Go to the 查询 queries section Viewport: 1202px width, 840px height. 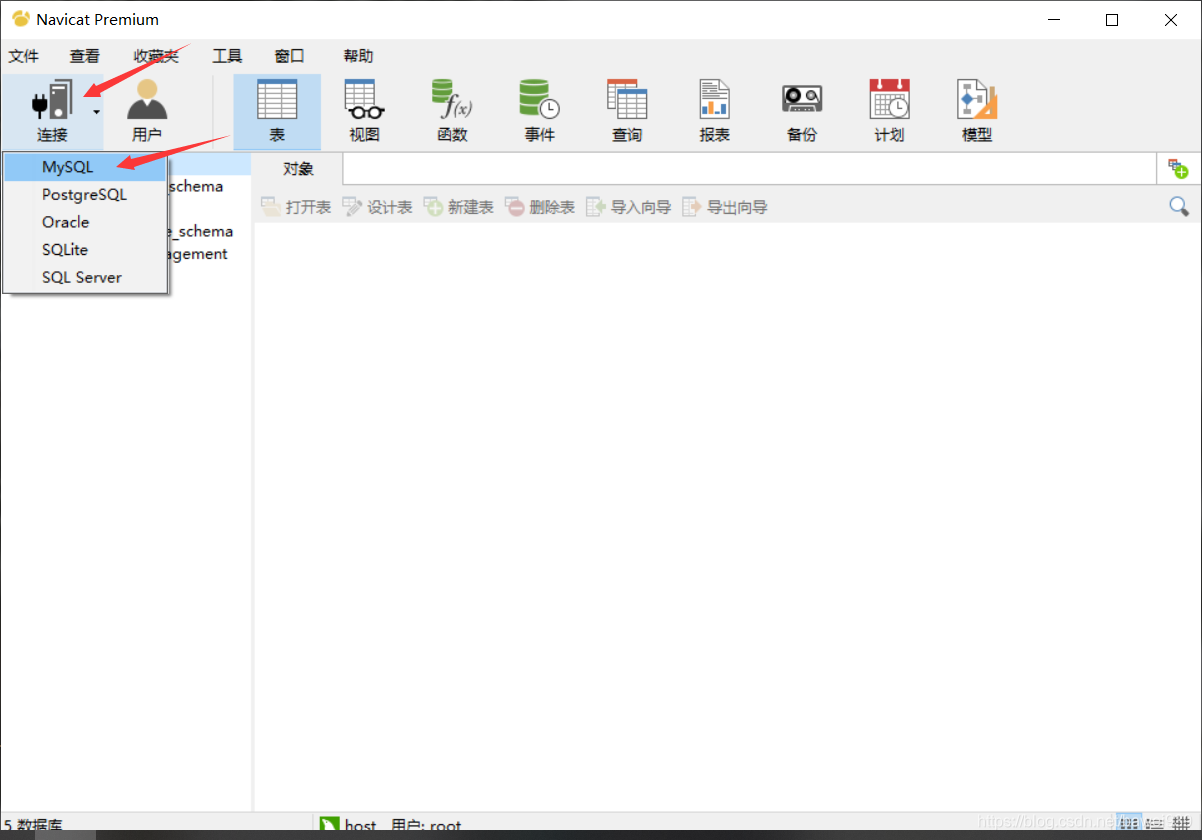(627, 110)
